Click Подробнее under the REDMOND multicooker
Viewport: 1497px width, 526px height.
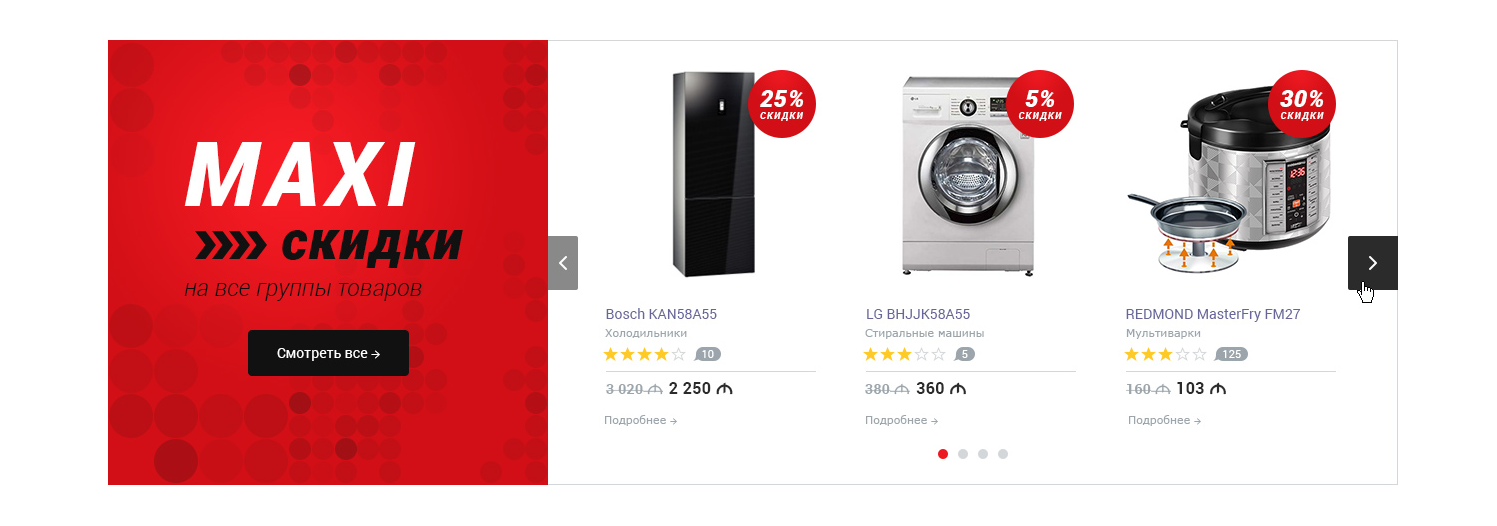coord(1165,420)
